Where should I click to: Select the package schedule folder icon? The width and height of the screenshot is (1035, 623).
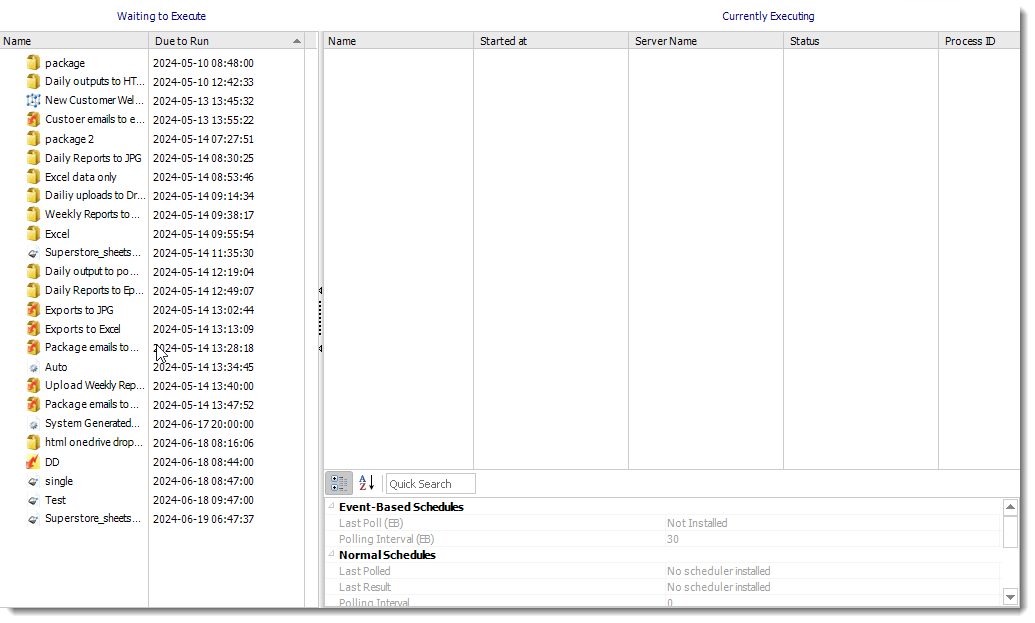[x=33, y=62]
